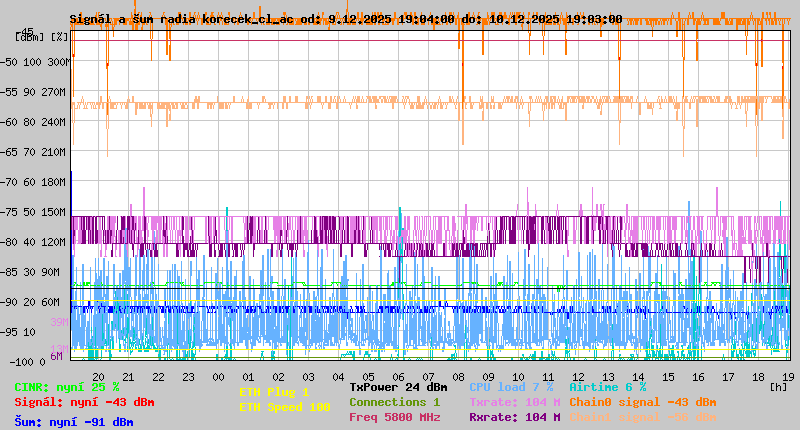Click the TxPower 24 dBm label
This screenshot has width=800, height=430.
click(x=398, y=387)
